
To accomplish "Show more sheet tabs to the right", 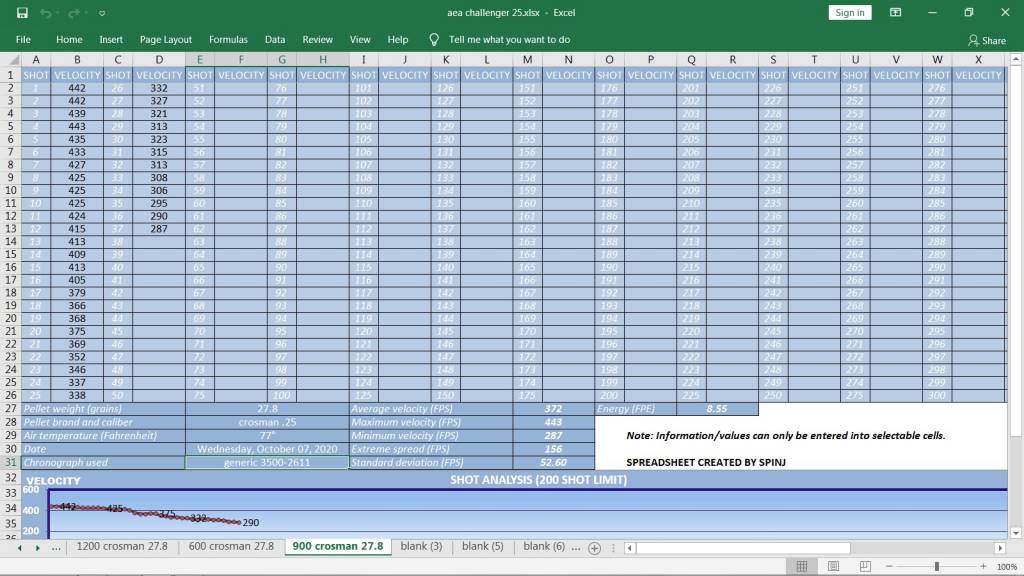I will [575, 547].
